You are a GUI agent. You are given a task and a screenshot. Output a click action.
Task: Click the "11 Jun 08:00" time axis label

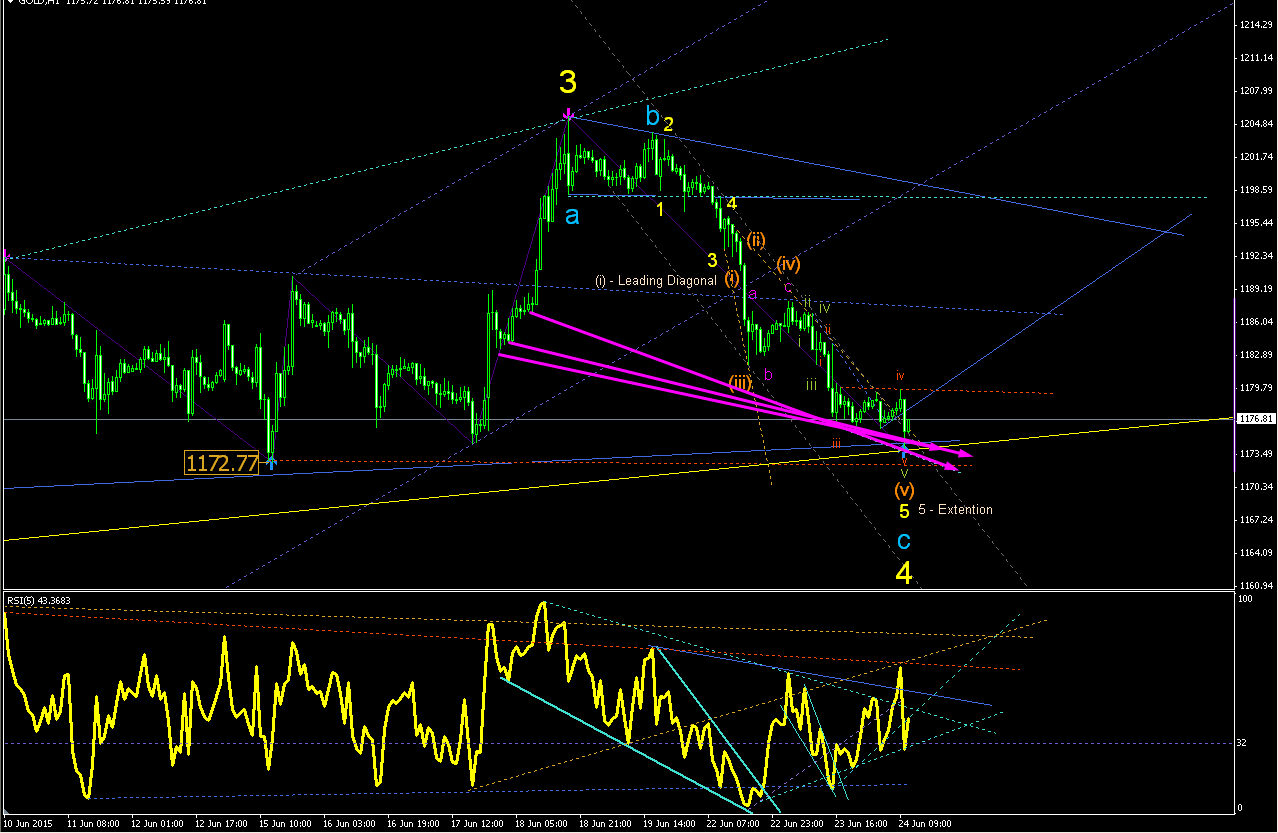tap(92, 824)
